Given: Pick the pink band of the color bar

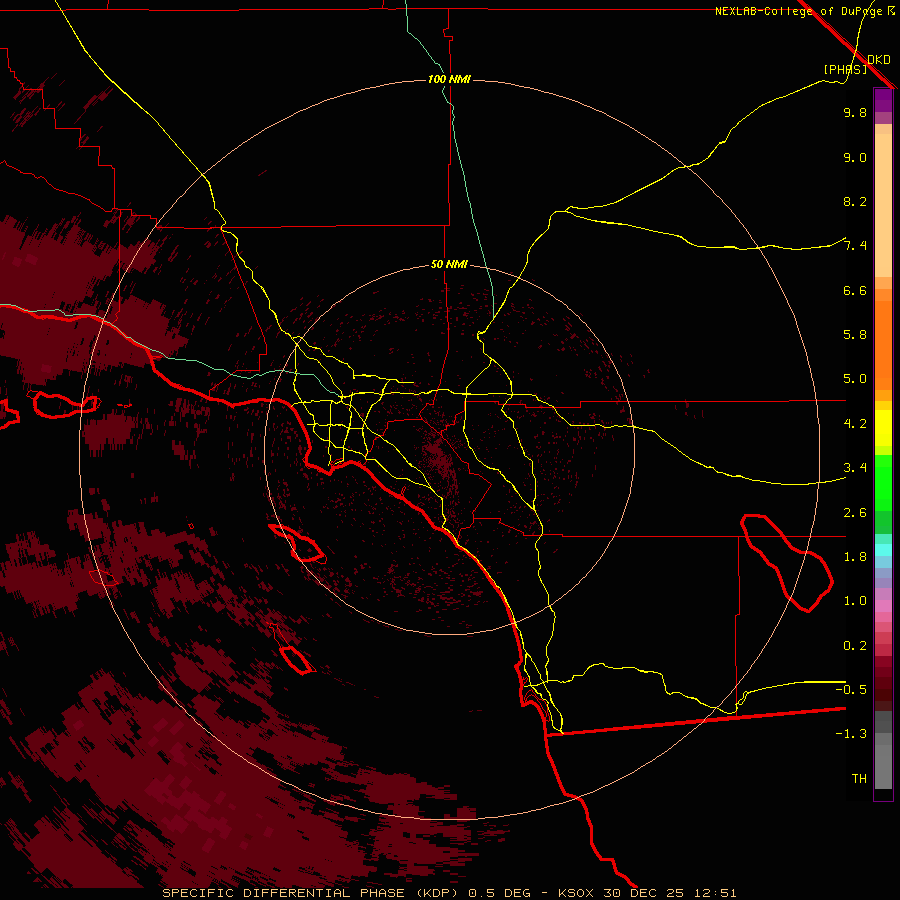Looking at the screenshot, I should [883, 606].
